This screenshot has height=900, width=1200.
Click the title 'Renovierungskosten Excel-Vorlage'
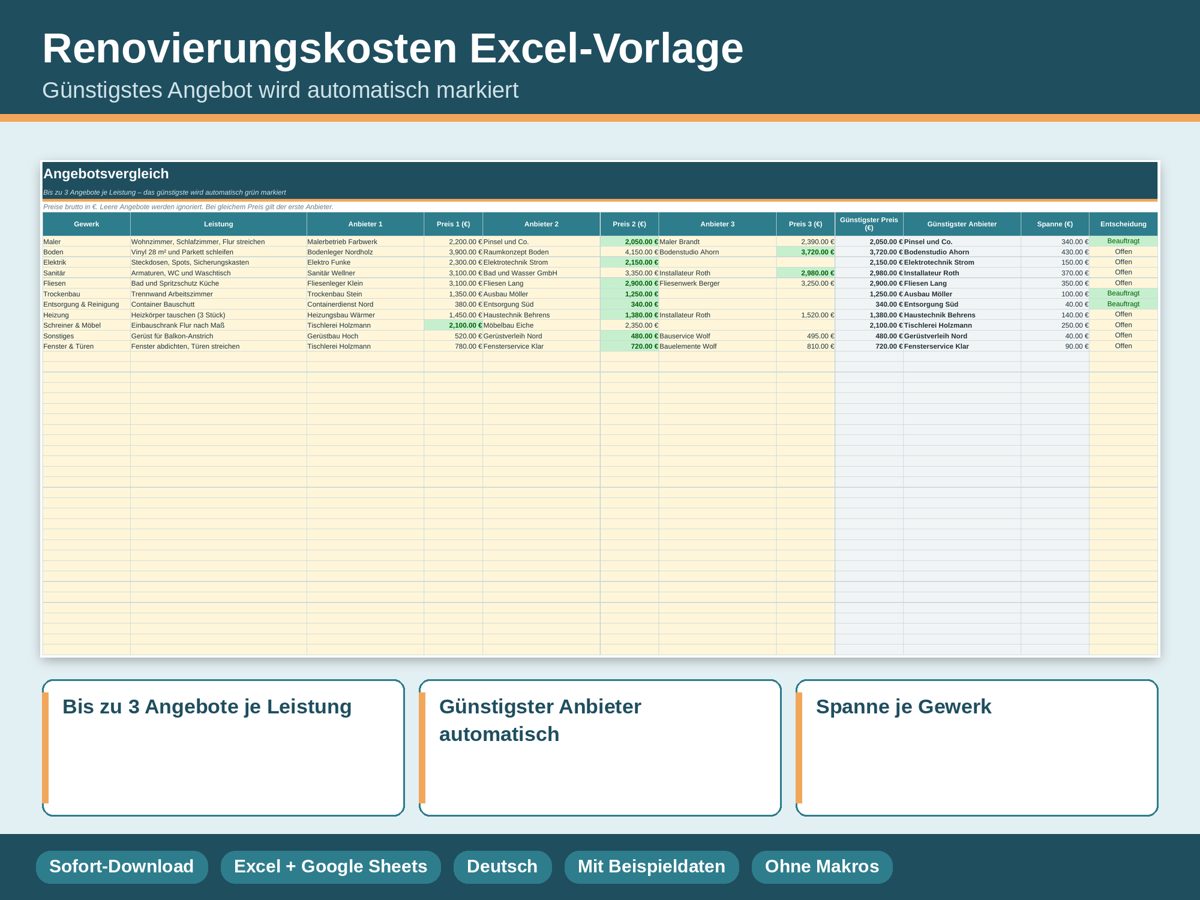[x=393, y=49]
